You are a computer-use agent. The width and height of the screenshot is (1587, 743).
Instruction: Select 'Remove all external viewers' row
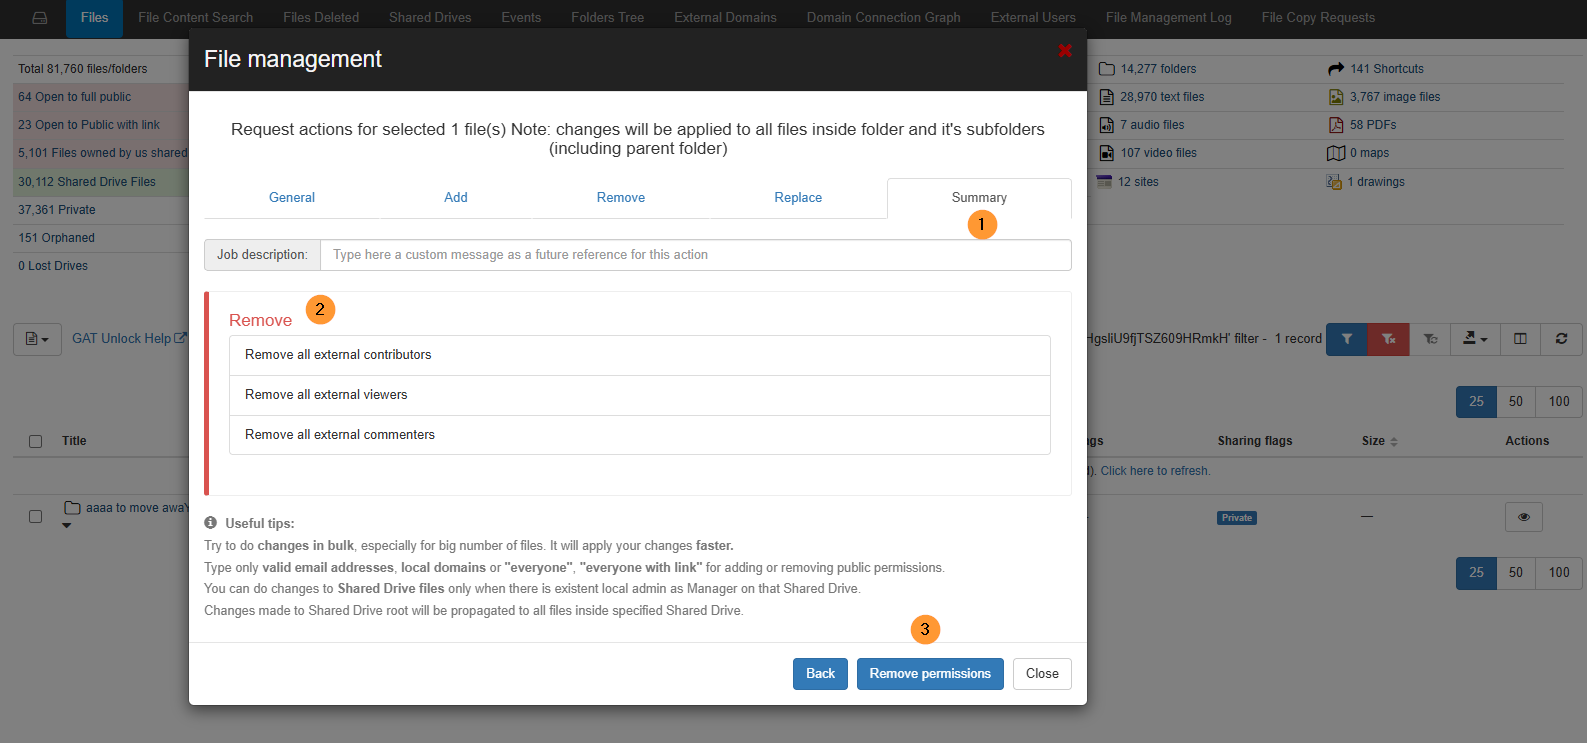click(x=640, y=395)
